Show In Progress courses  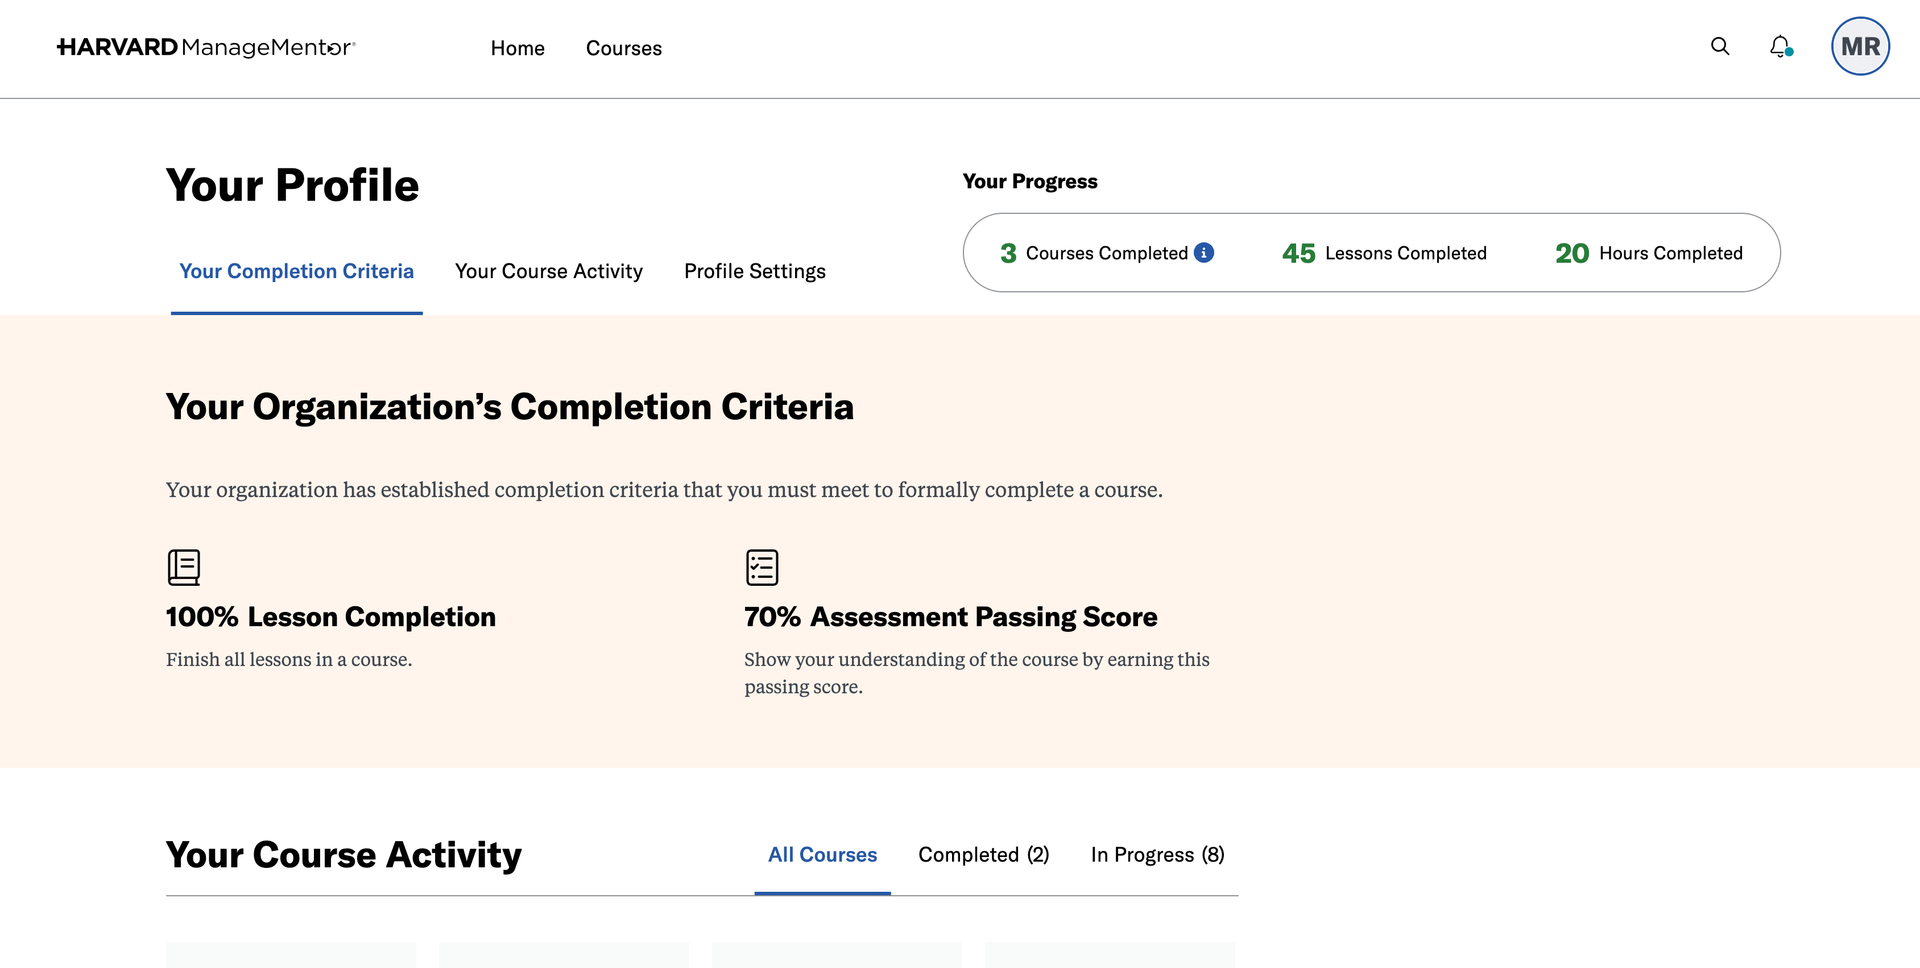click(x=1157, y=855)
